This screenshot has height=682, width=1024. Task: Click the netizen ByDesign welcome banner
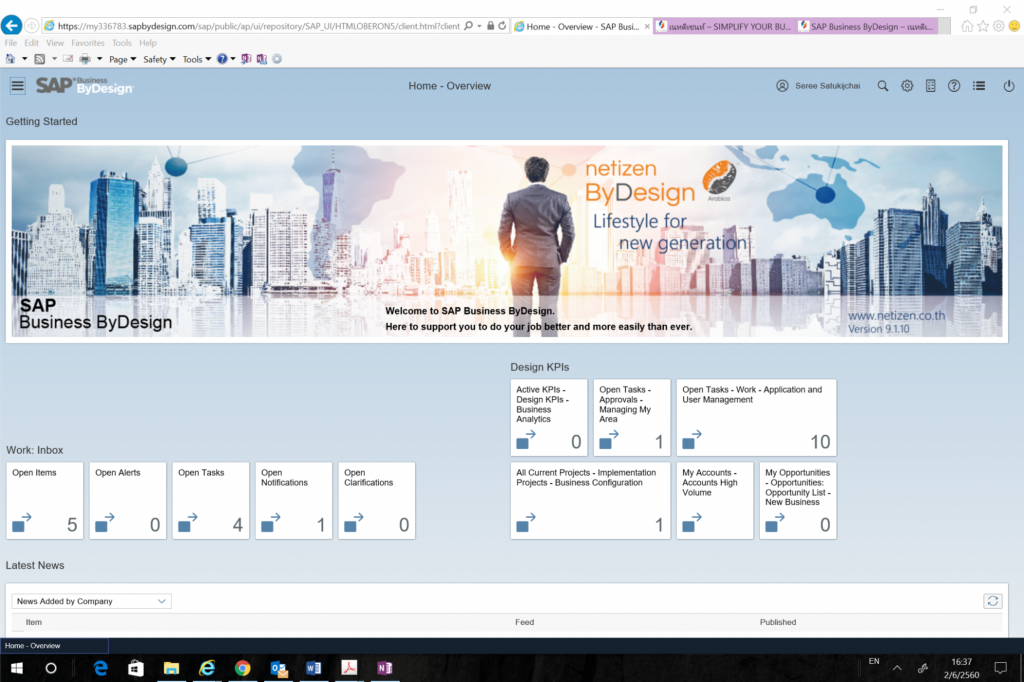pos(507,241)
